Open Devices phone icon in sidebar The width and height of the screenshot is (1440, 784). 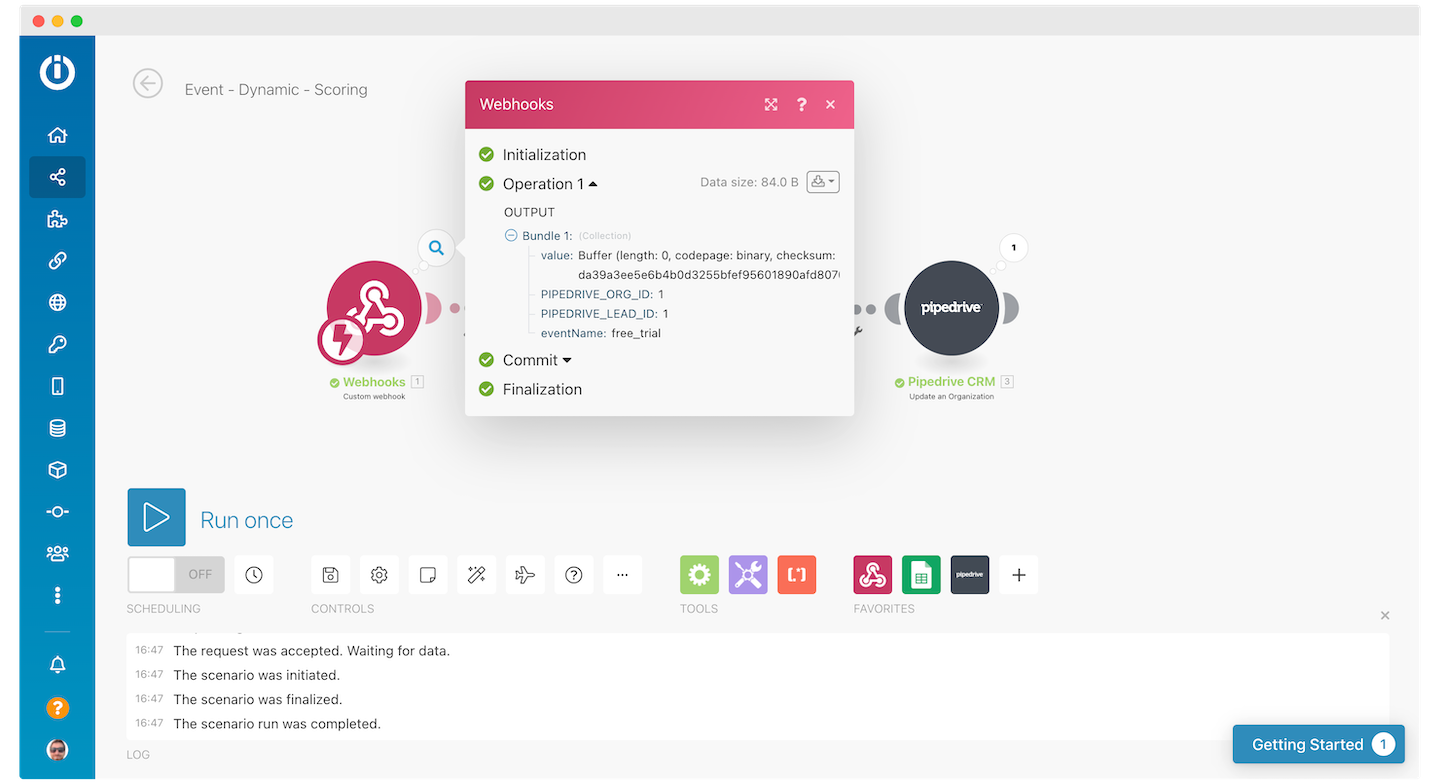pyautogui.click(x=57, y=386)
